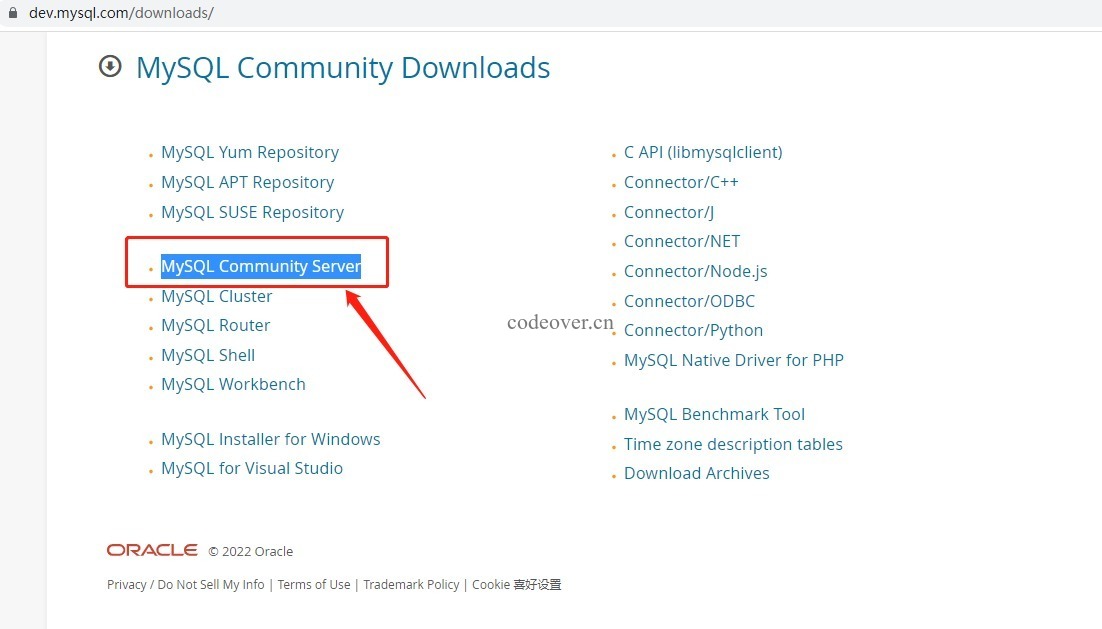Screen dimensions: 1102x629
Task: Open MySQL Shell download link
Action: click(208, 355)
